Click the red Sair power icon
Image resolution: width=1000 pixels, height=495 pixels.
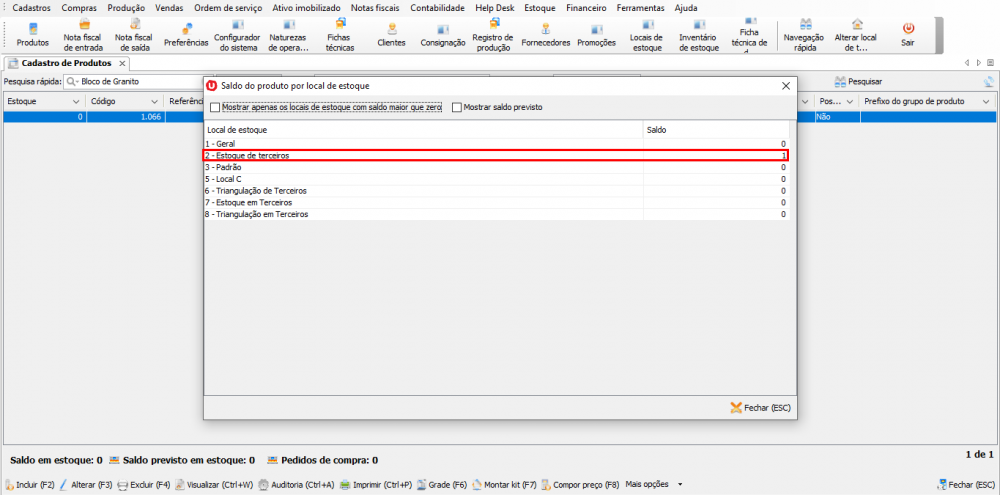point(907,32)
